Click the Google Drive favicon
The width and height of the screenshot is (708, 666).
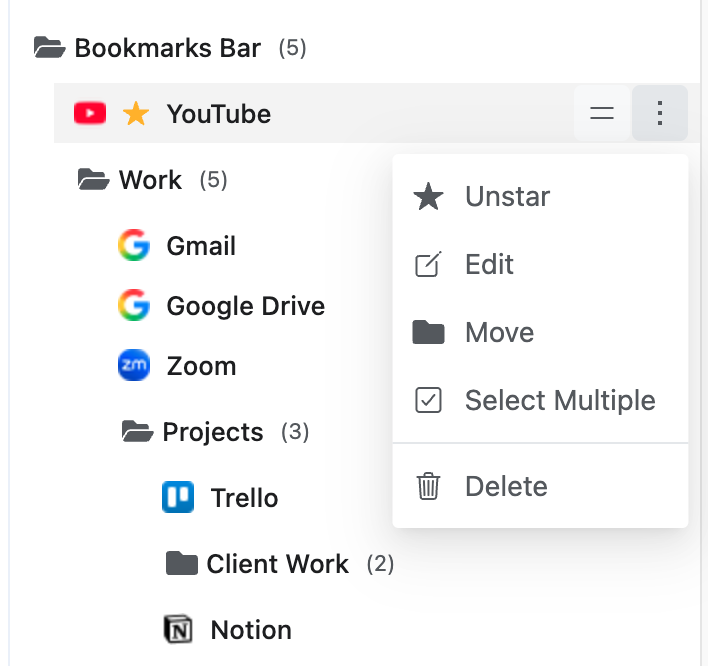pyautogui.click(x=134, y=305)
